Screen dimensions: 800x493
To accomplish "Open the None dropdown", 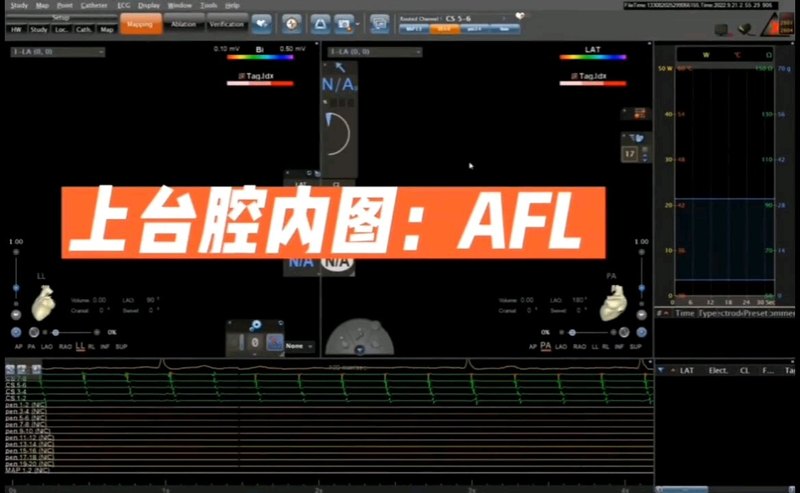I will pos(299,346).
